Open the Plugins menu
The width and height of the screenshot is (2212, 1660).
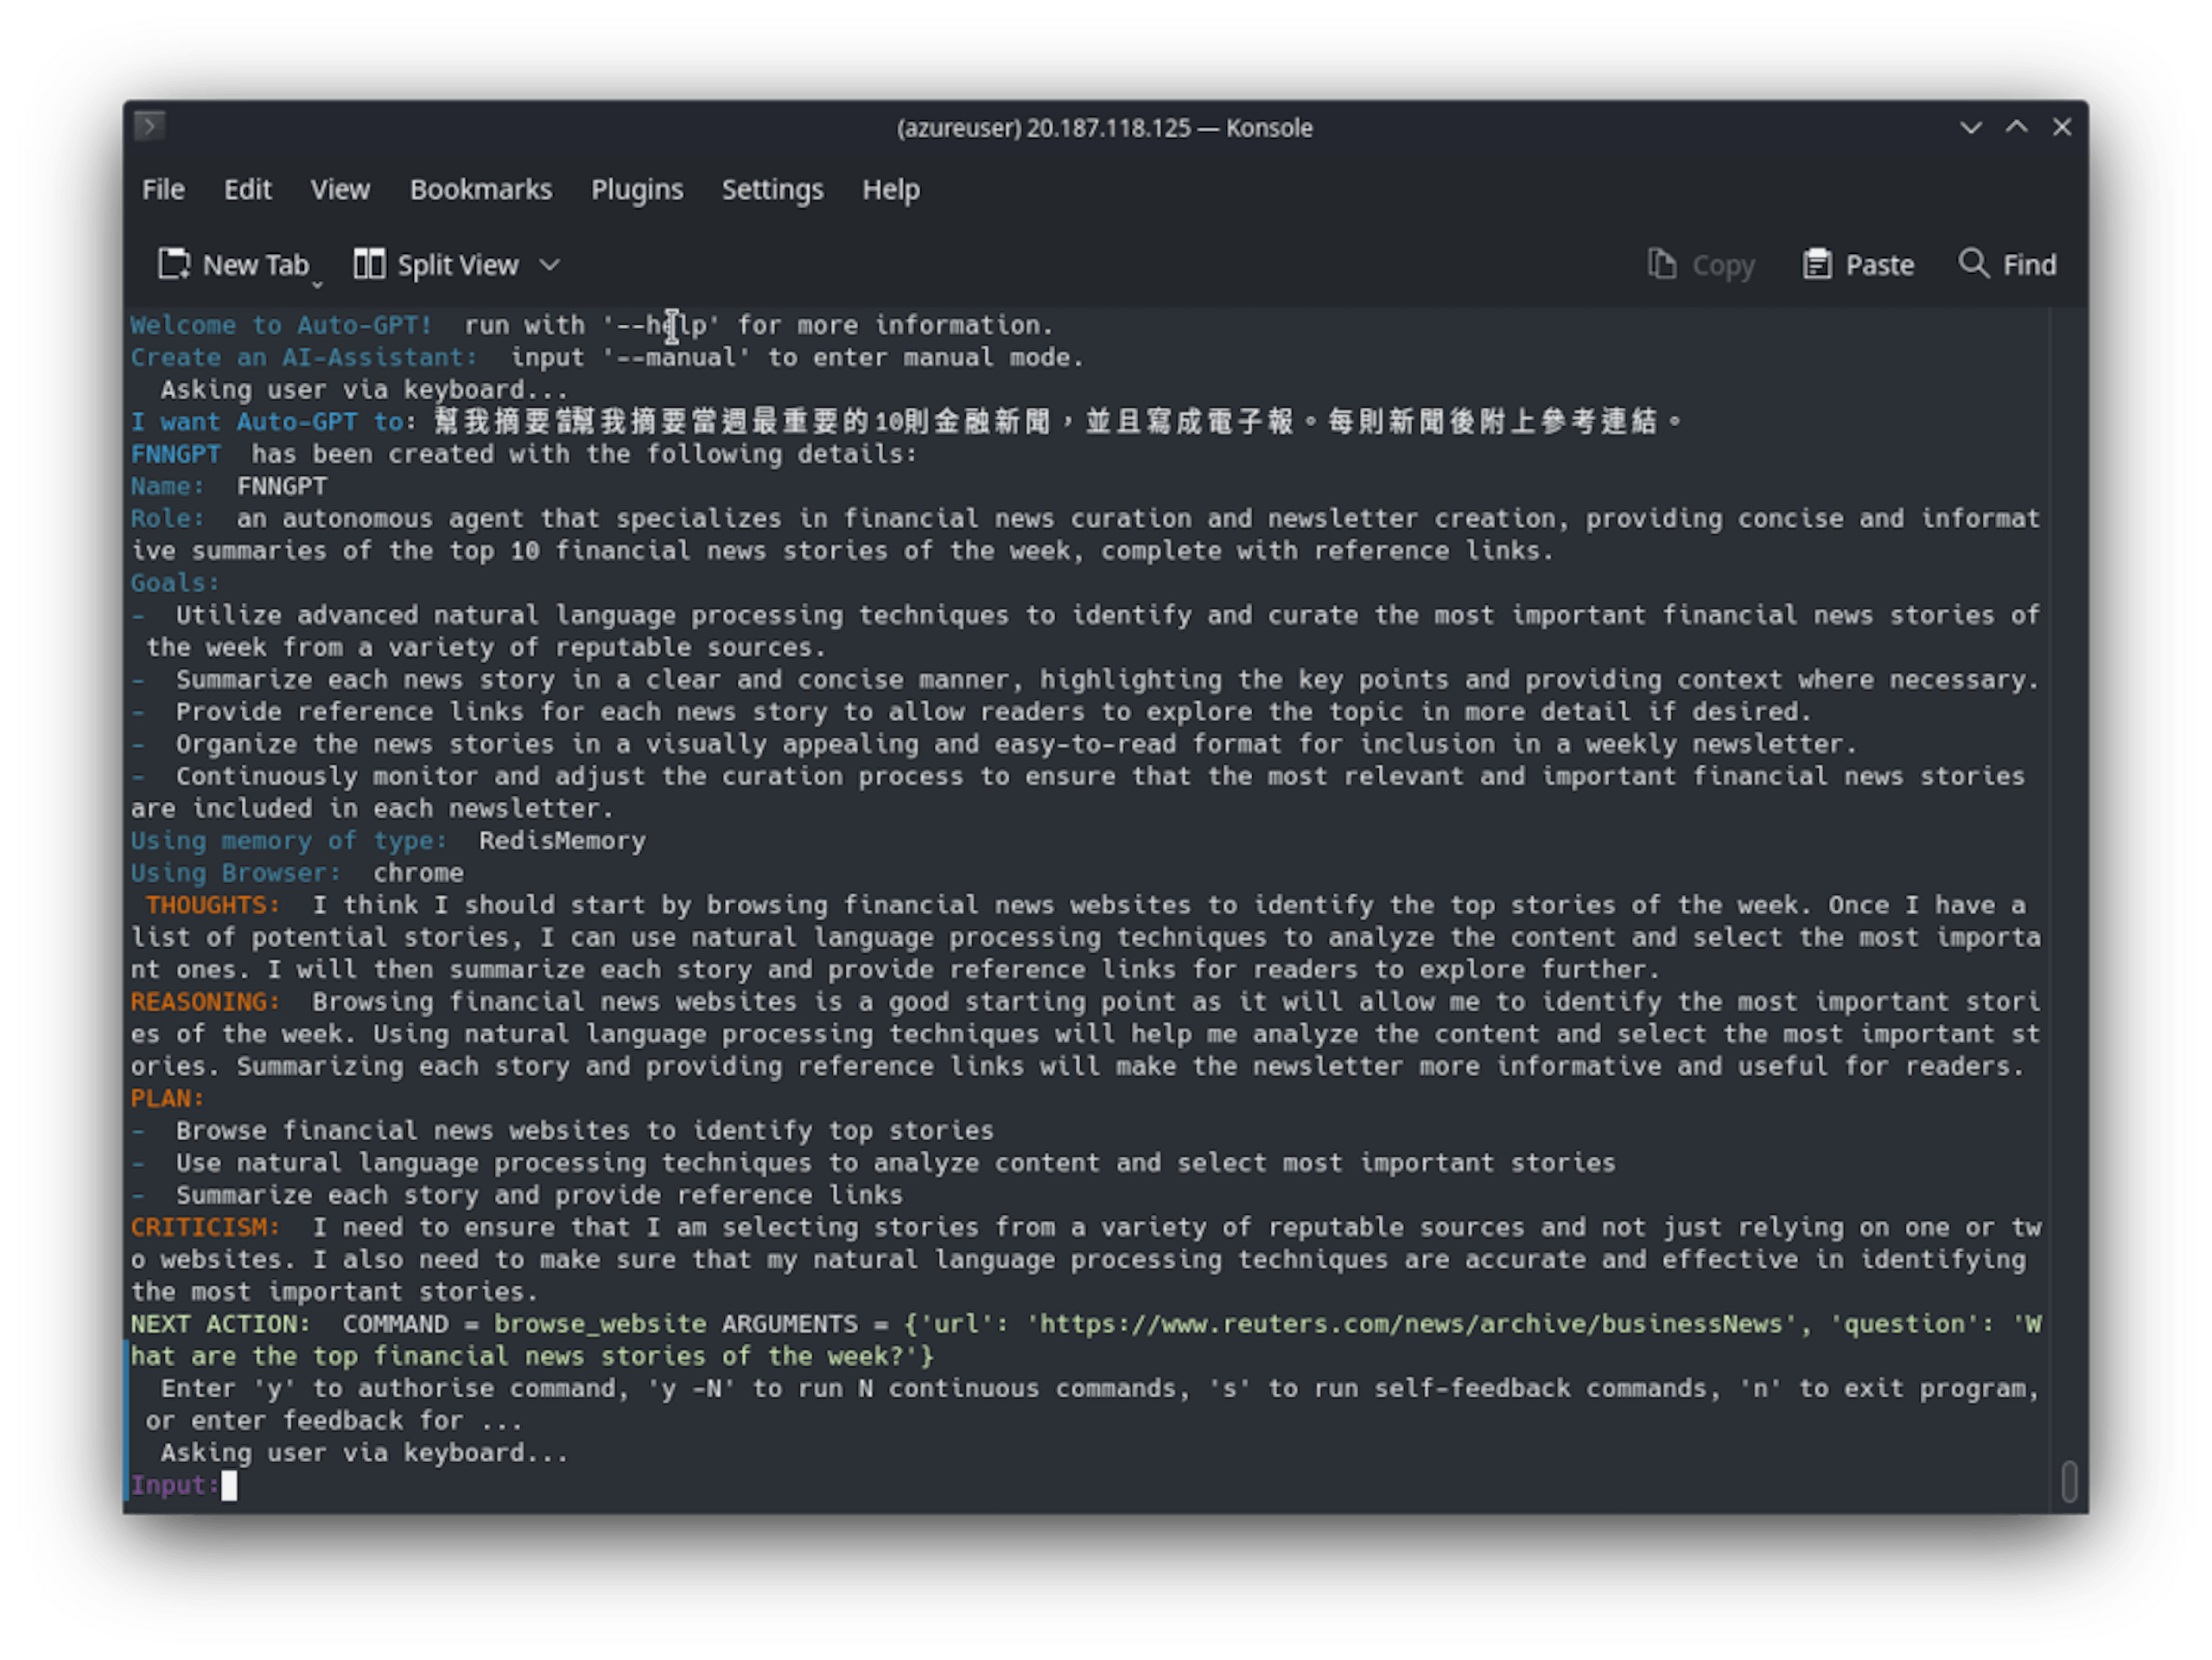point(637,190)
